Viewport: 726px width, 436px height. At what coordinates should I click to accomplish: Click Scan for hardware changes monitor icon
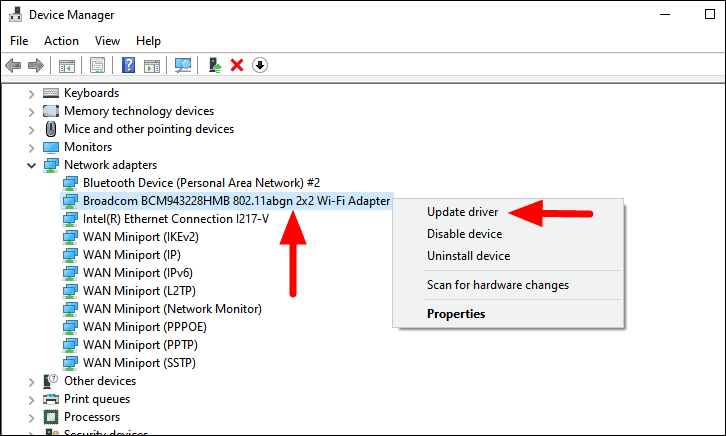click(183, 65)
